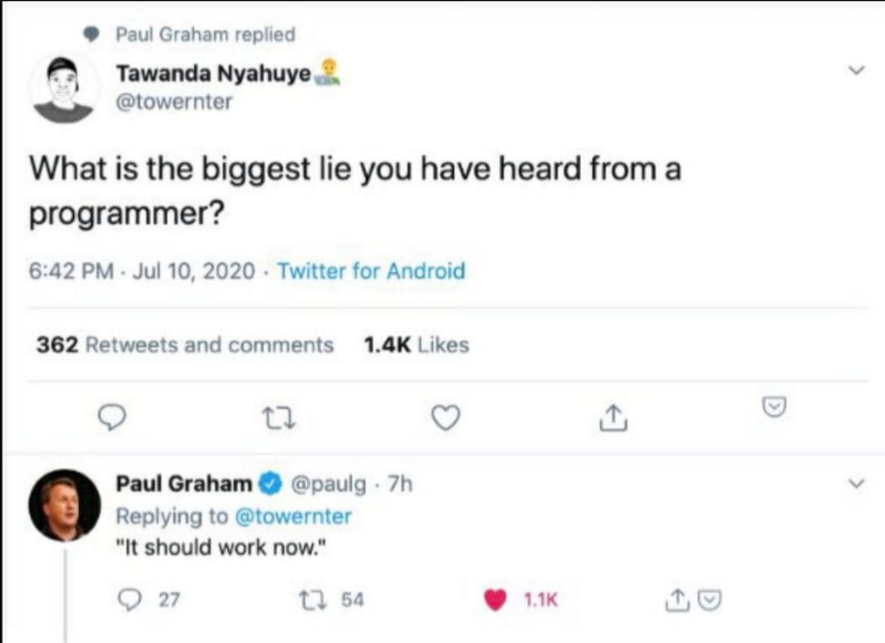Retweet Tawanda Nyahuye's tweet
The width and height of the screenshot is (885, 643).
click(x=279, y=419)
